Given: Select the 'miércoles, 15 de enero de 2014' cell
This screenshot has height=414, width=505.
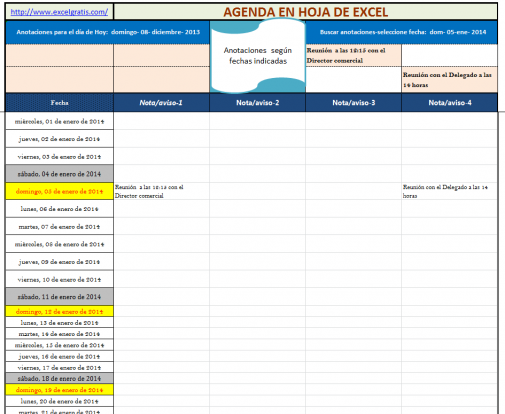Looking at the screenshot, I should coord(59,345).
